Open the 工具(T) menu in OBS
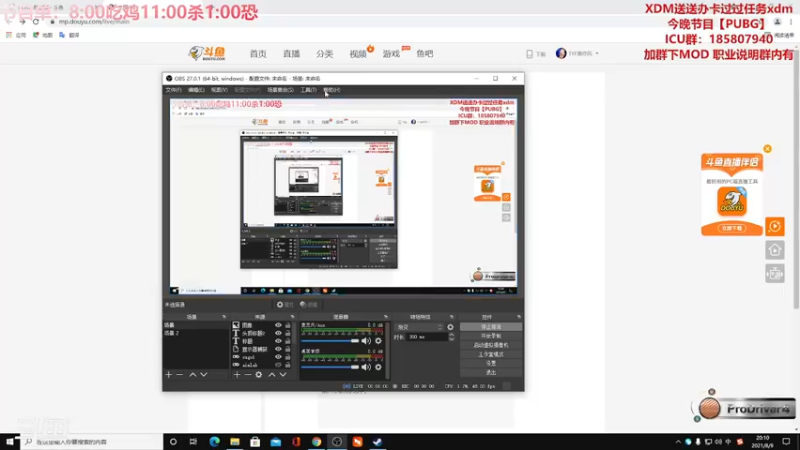 coord(308,90)
